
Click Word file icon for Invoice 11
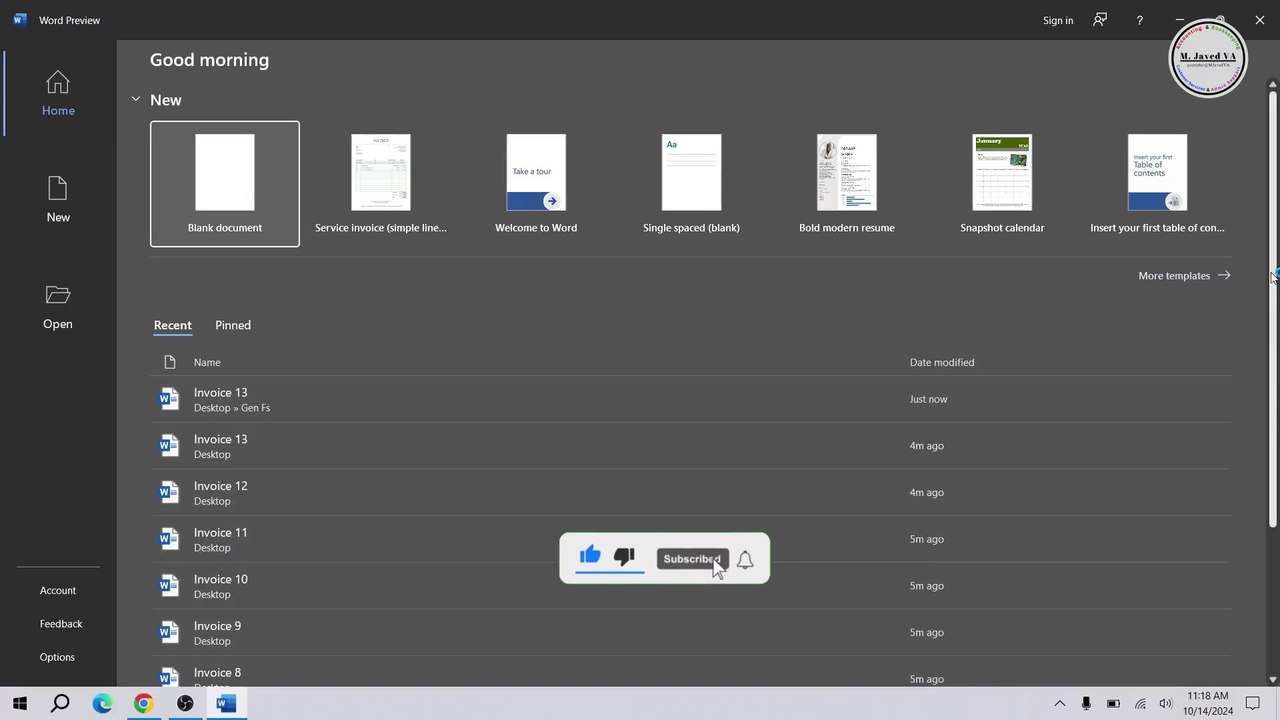click(169, 539)
